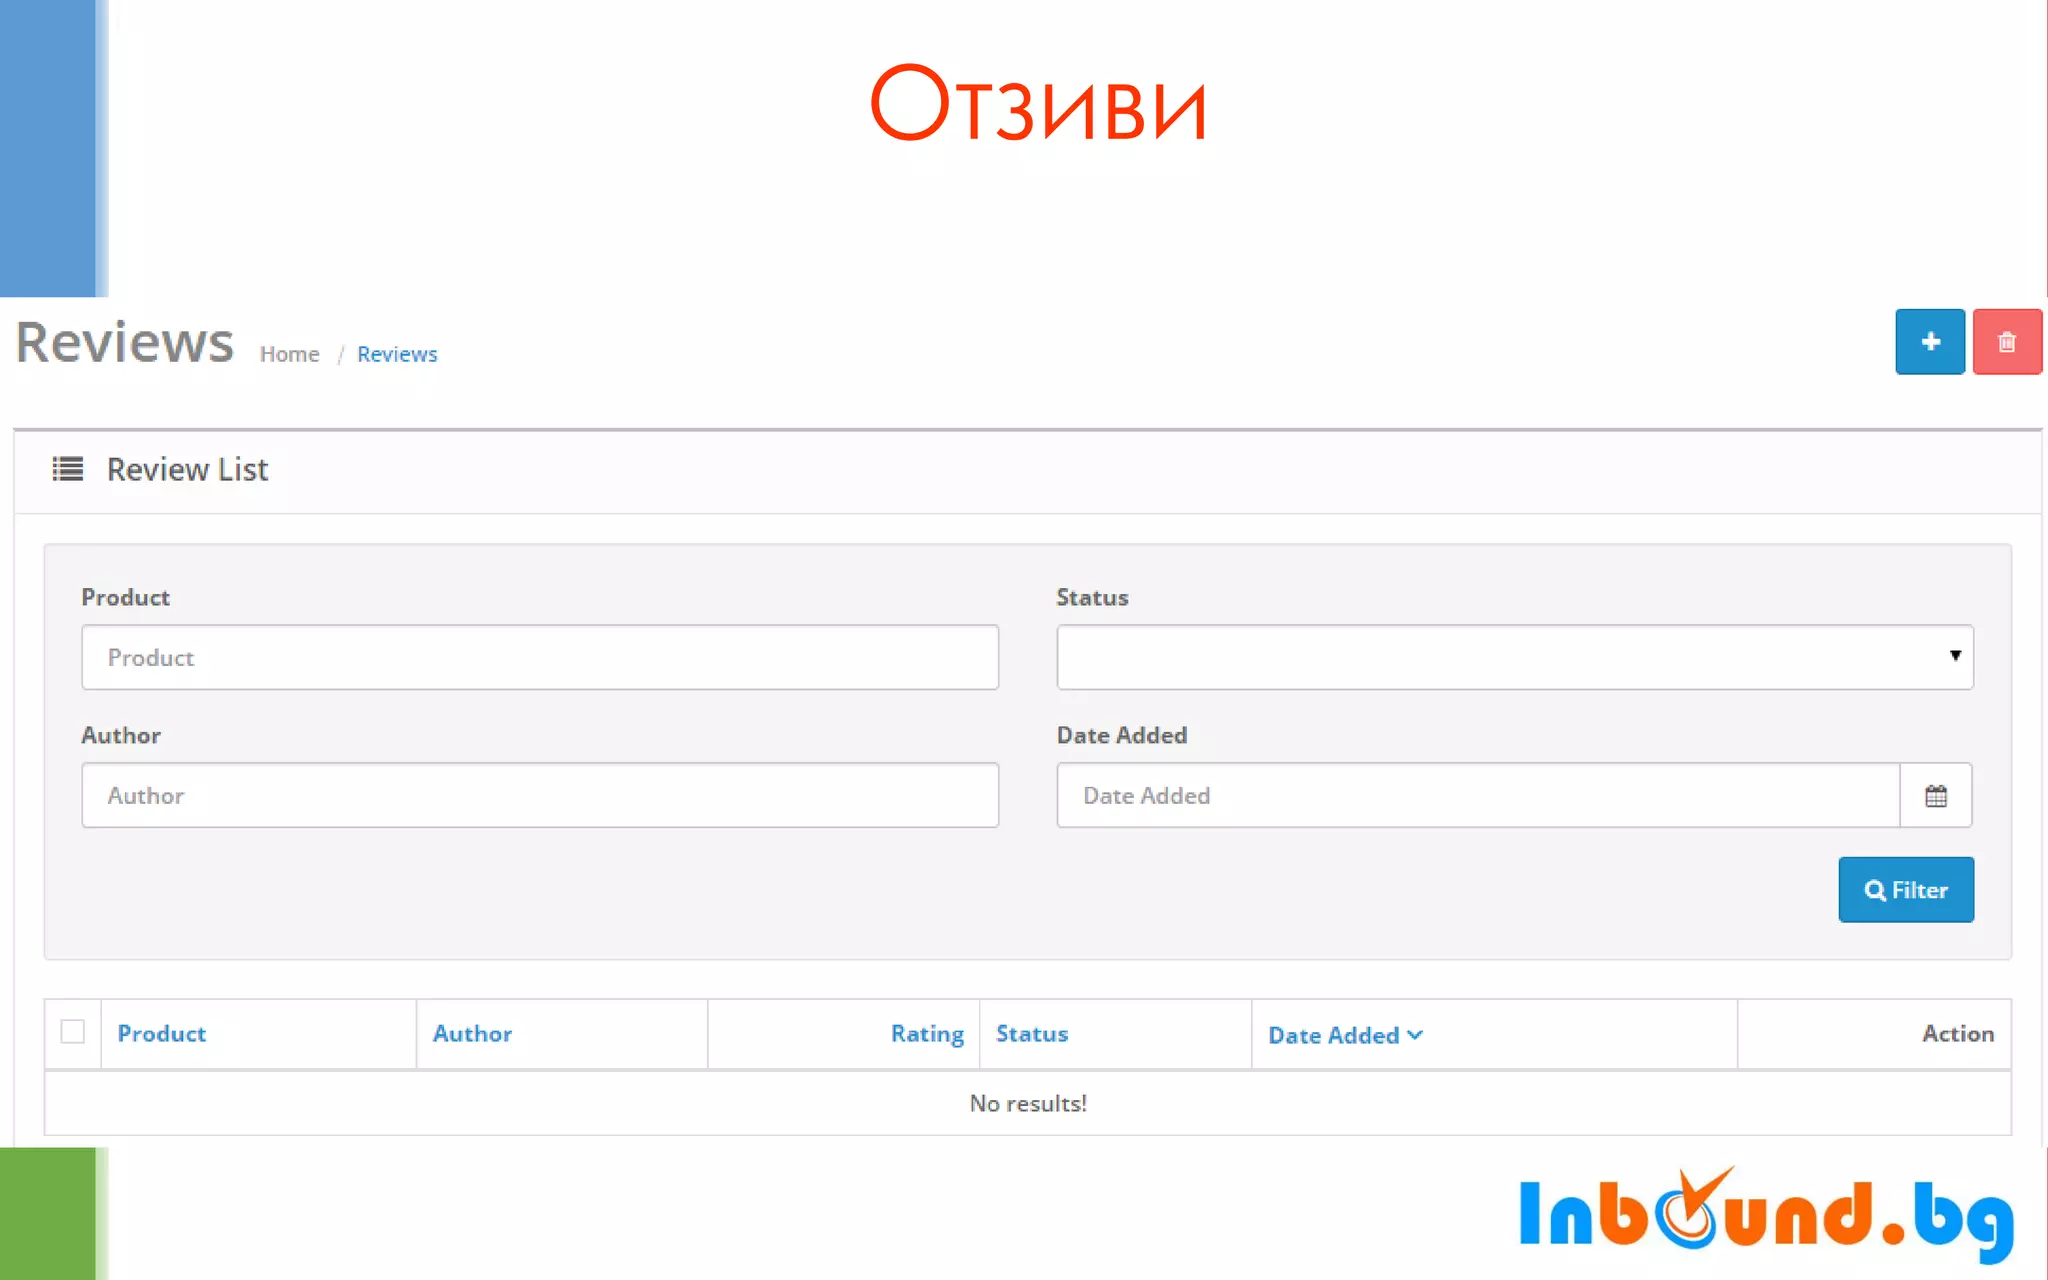
Task: Open the Reviews breadcrumb link
Action: (397, 354)
